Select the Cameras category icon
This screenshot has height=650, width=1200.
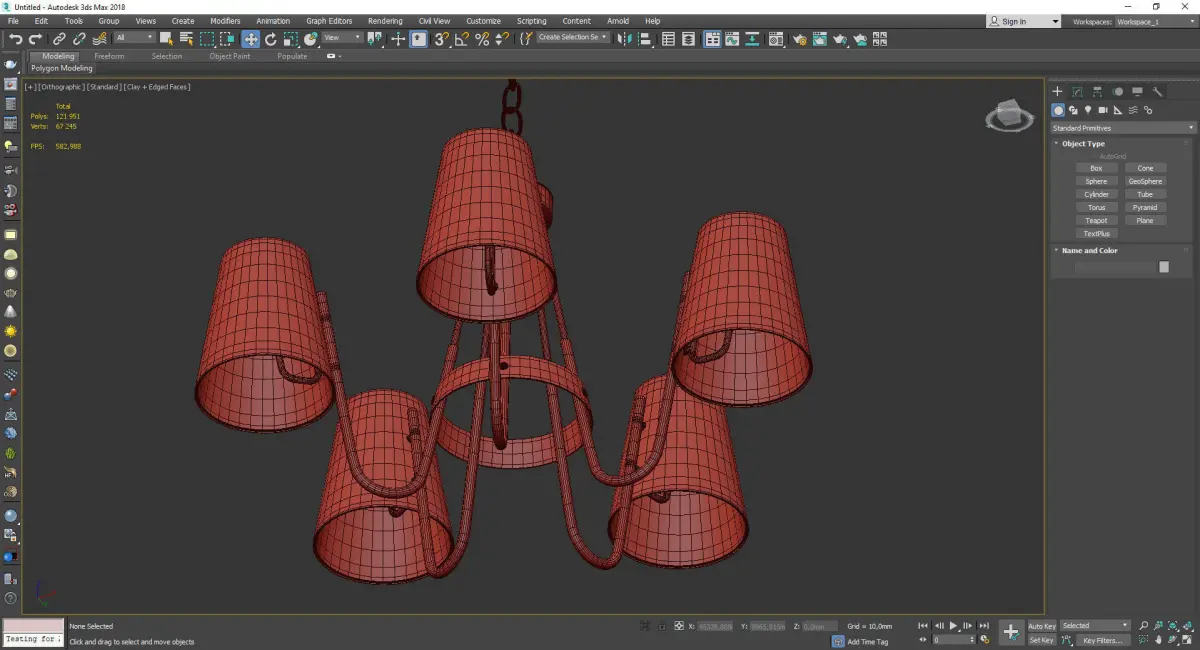point(1103,110)
